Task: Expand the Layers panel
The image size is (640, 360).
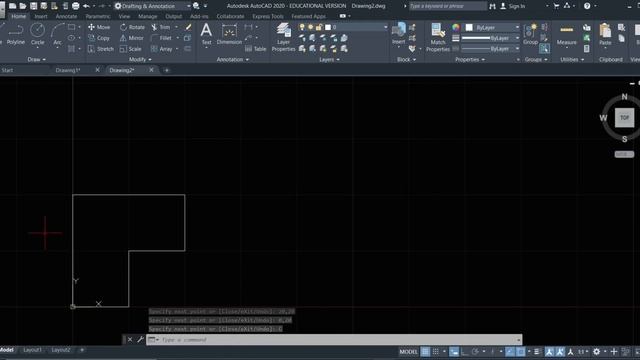Action: click(x=329, y=60)
